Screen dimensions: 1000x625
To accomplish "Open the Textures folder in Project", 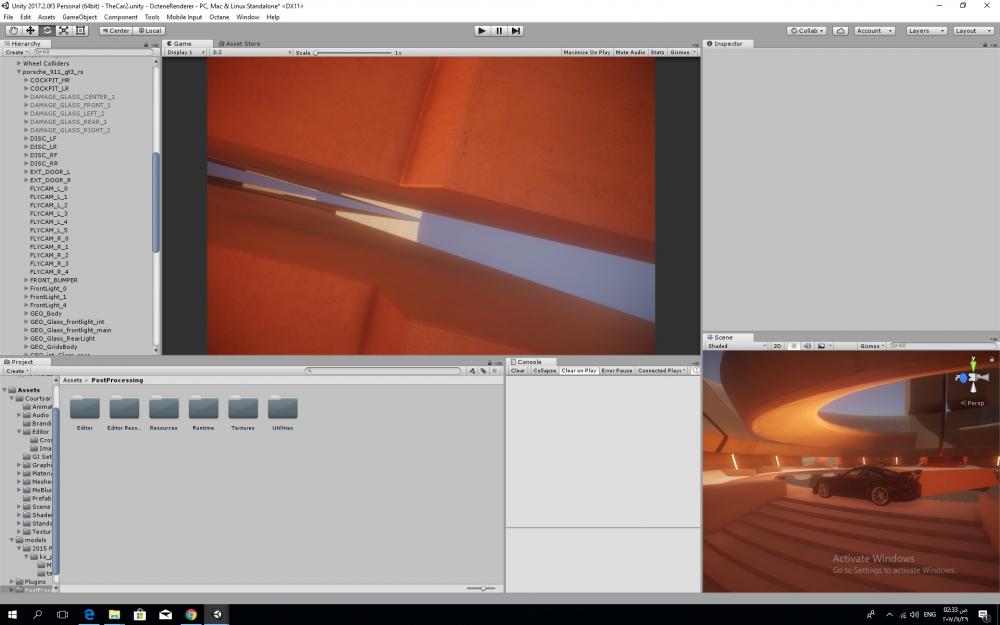I will [243, 409].
